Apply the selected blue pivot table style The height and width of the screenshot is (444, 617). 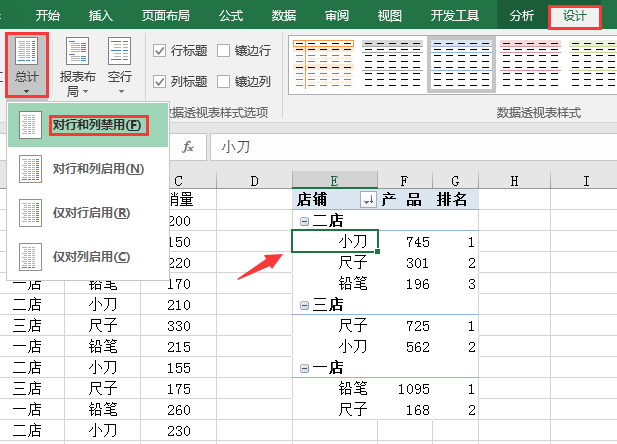(x=461, y=64)
